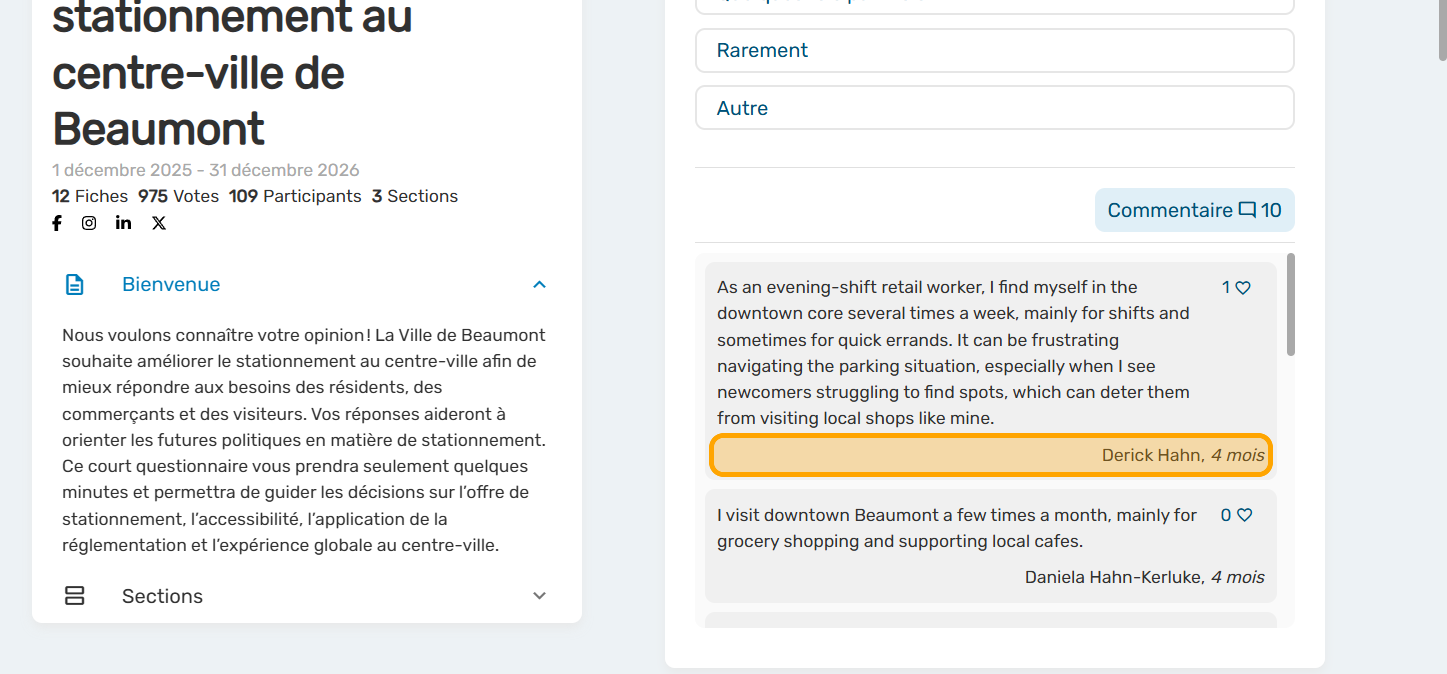Collapse the Bienvenue section chevron
Image resolution: width=1447 pixels, height=674 pixels.
click(539, 285)
